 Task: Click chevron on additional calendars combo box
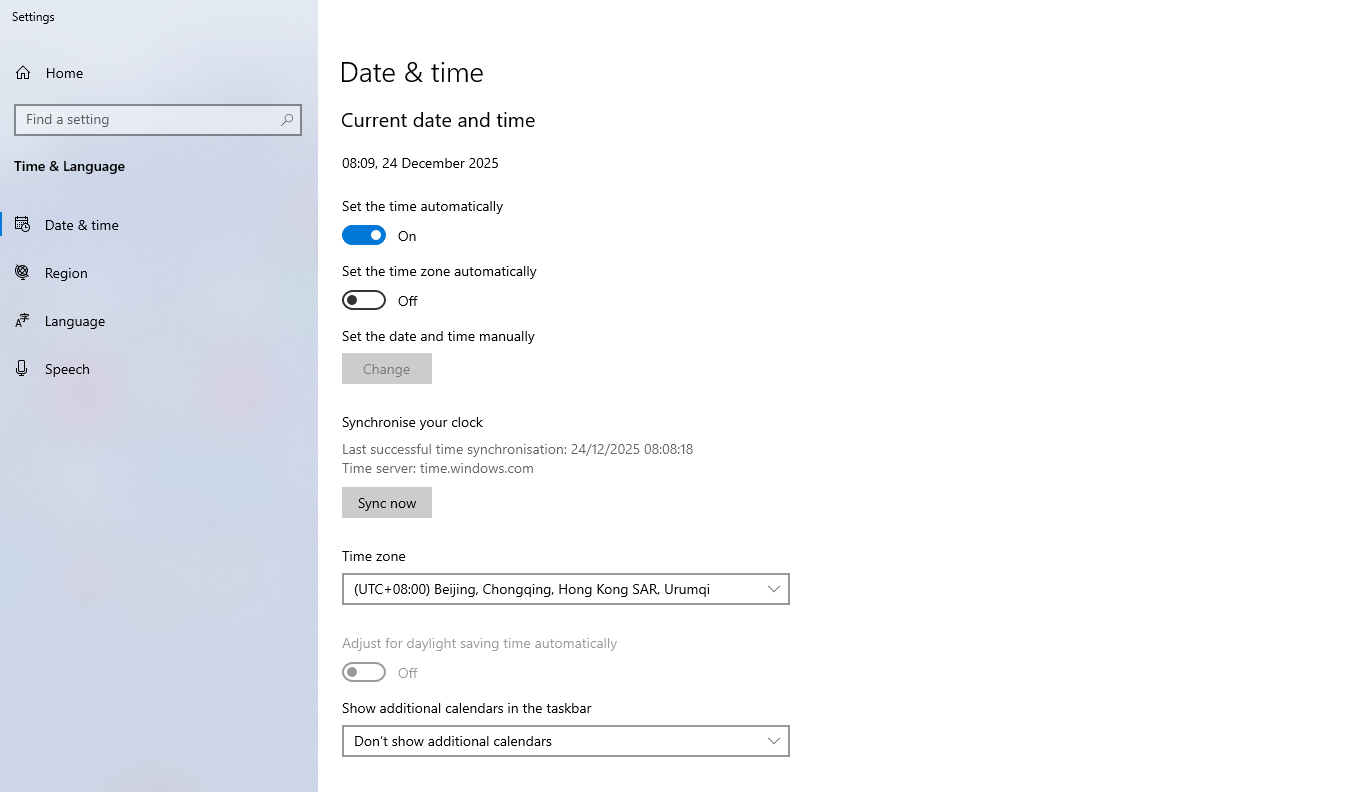pyautogui.click(x=773, y=741)
